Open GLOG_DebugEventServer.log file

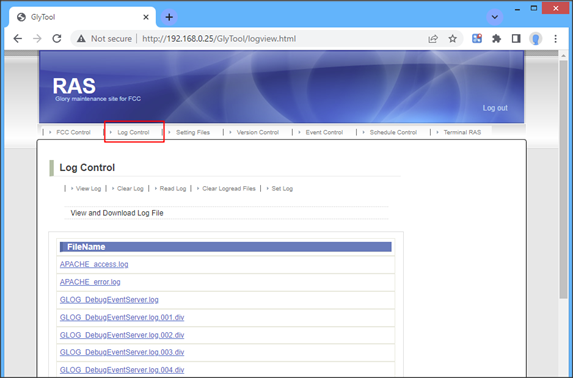(x=109, y=300)
